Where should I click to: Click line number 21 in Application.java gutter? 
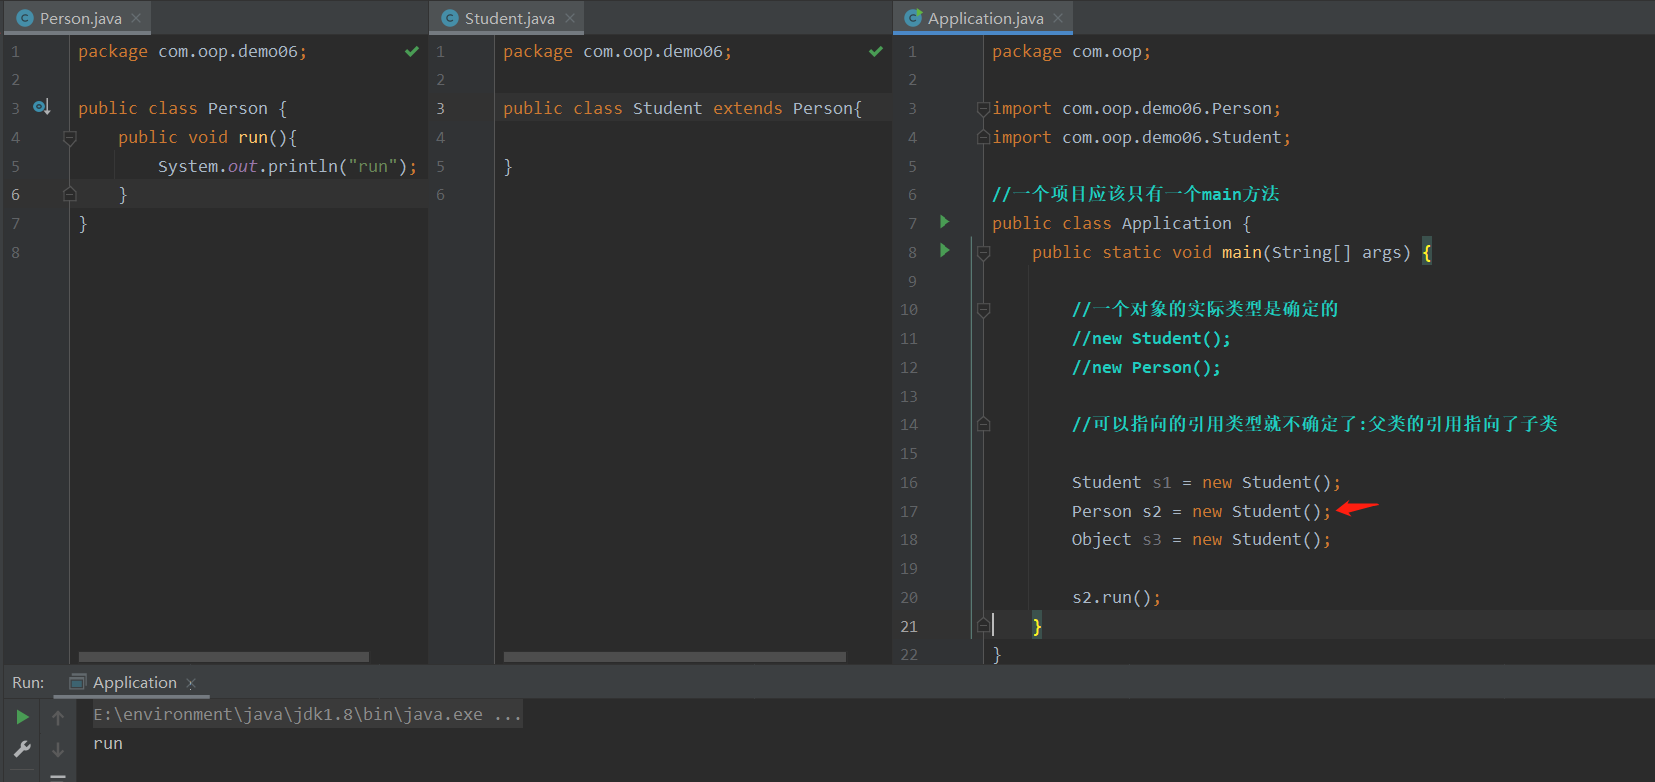pyautogui.click(x=908, y=626)
